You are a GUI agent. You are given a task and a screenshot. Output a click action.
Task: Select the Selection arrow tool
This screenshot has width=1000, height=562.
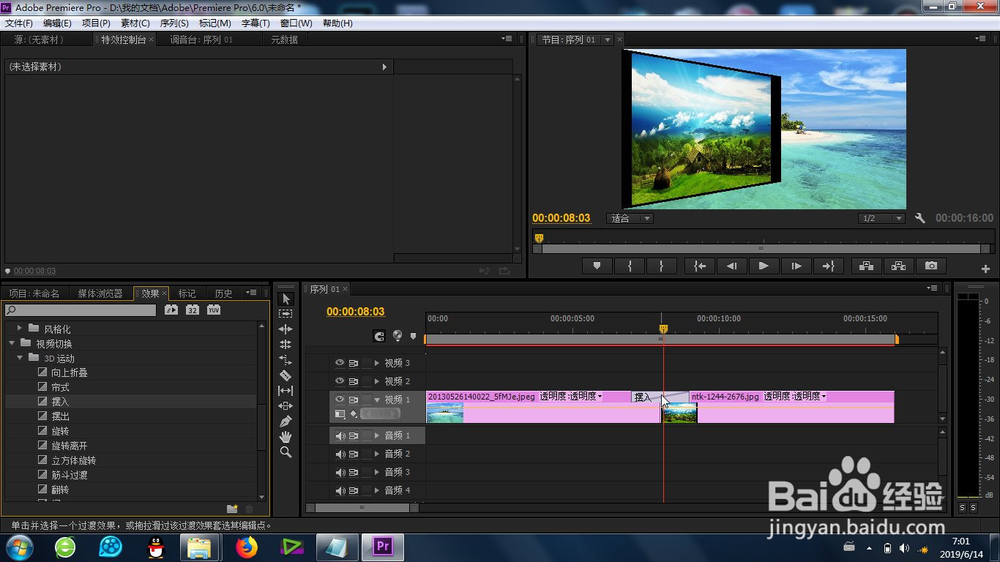coord(286,299)
